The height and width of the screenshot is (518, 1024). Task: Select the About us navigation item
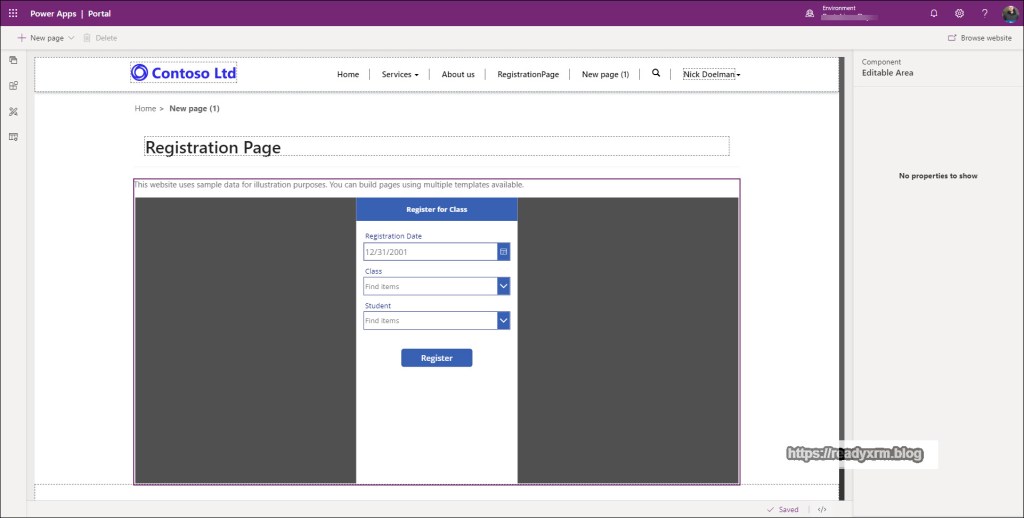coord(458,74)
